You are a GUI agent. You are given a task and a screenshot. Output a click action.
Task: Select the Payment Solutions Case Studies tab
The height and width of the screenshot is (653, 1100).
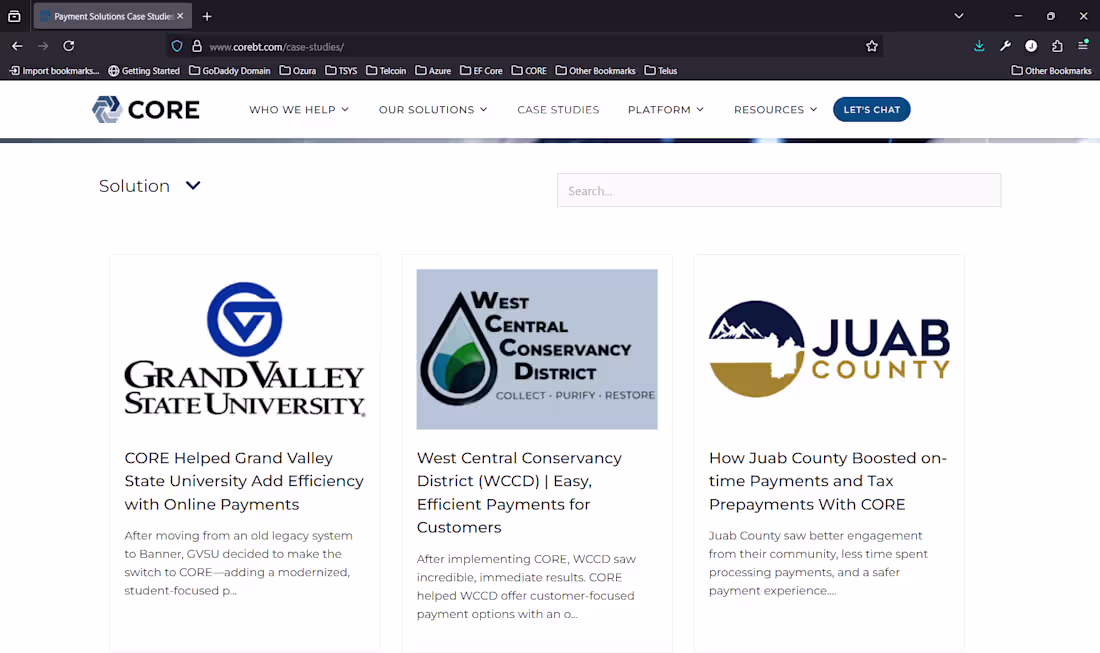112,16
